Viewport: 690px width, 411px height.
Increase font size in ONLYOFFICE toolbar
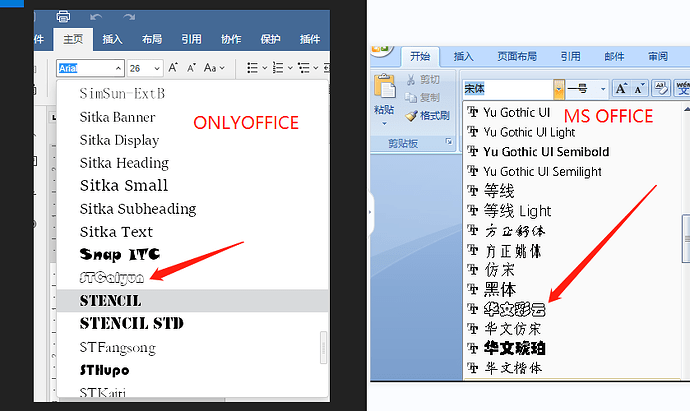pyautogui.click(x=173, y=68)
